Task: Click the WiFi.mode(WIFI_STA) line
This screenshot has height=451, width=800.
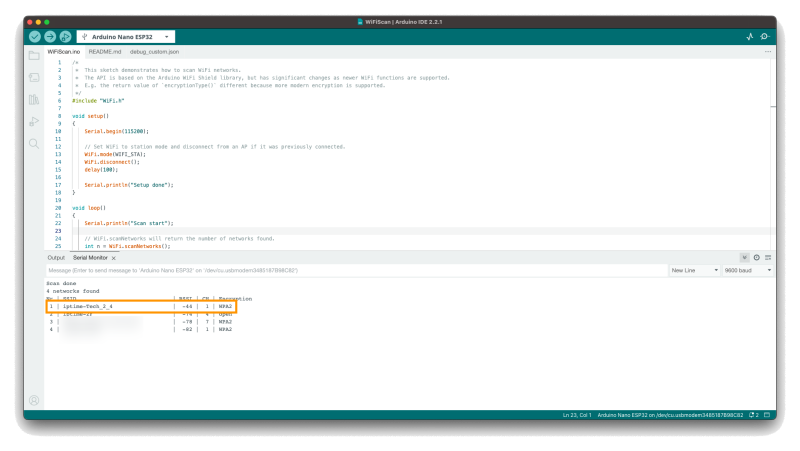Action: 115,155
